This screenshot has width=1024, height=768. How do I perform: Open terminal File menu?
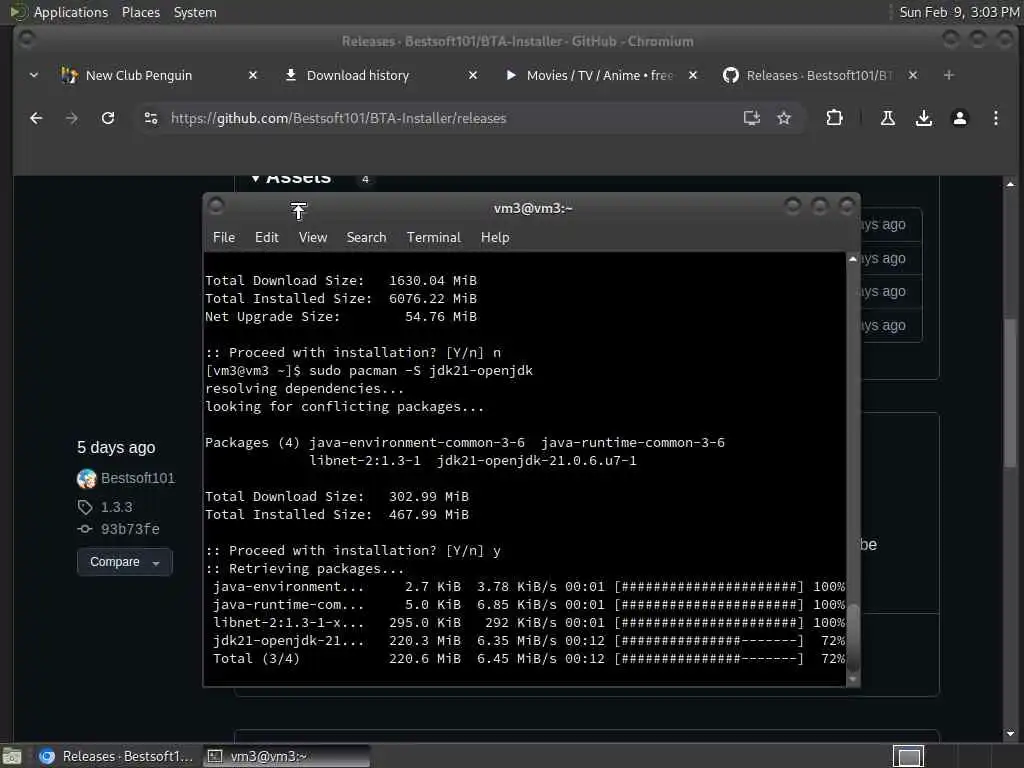click(x=223, y=237)
